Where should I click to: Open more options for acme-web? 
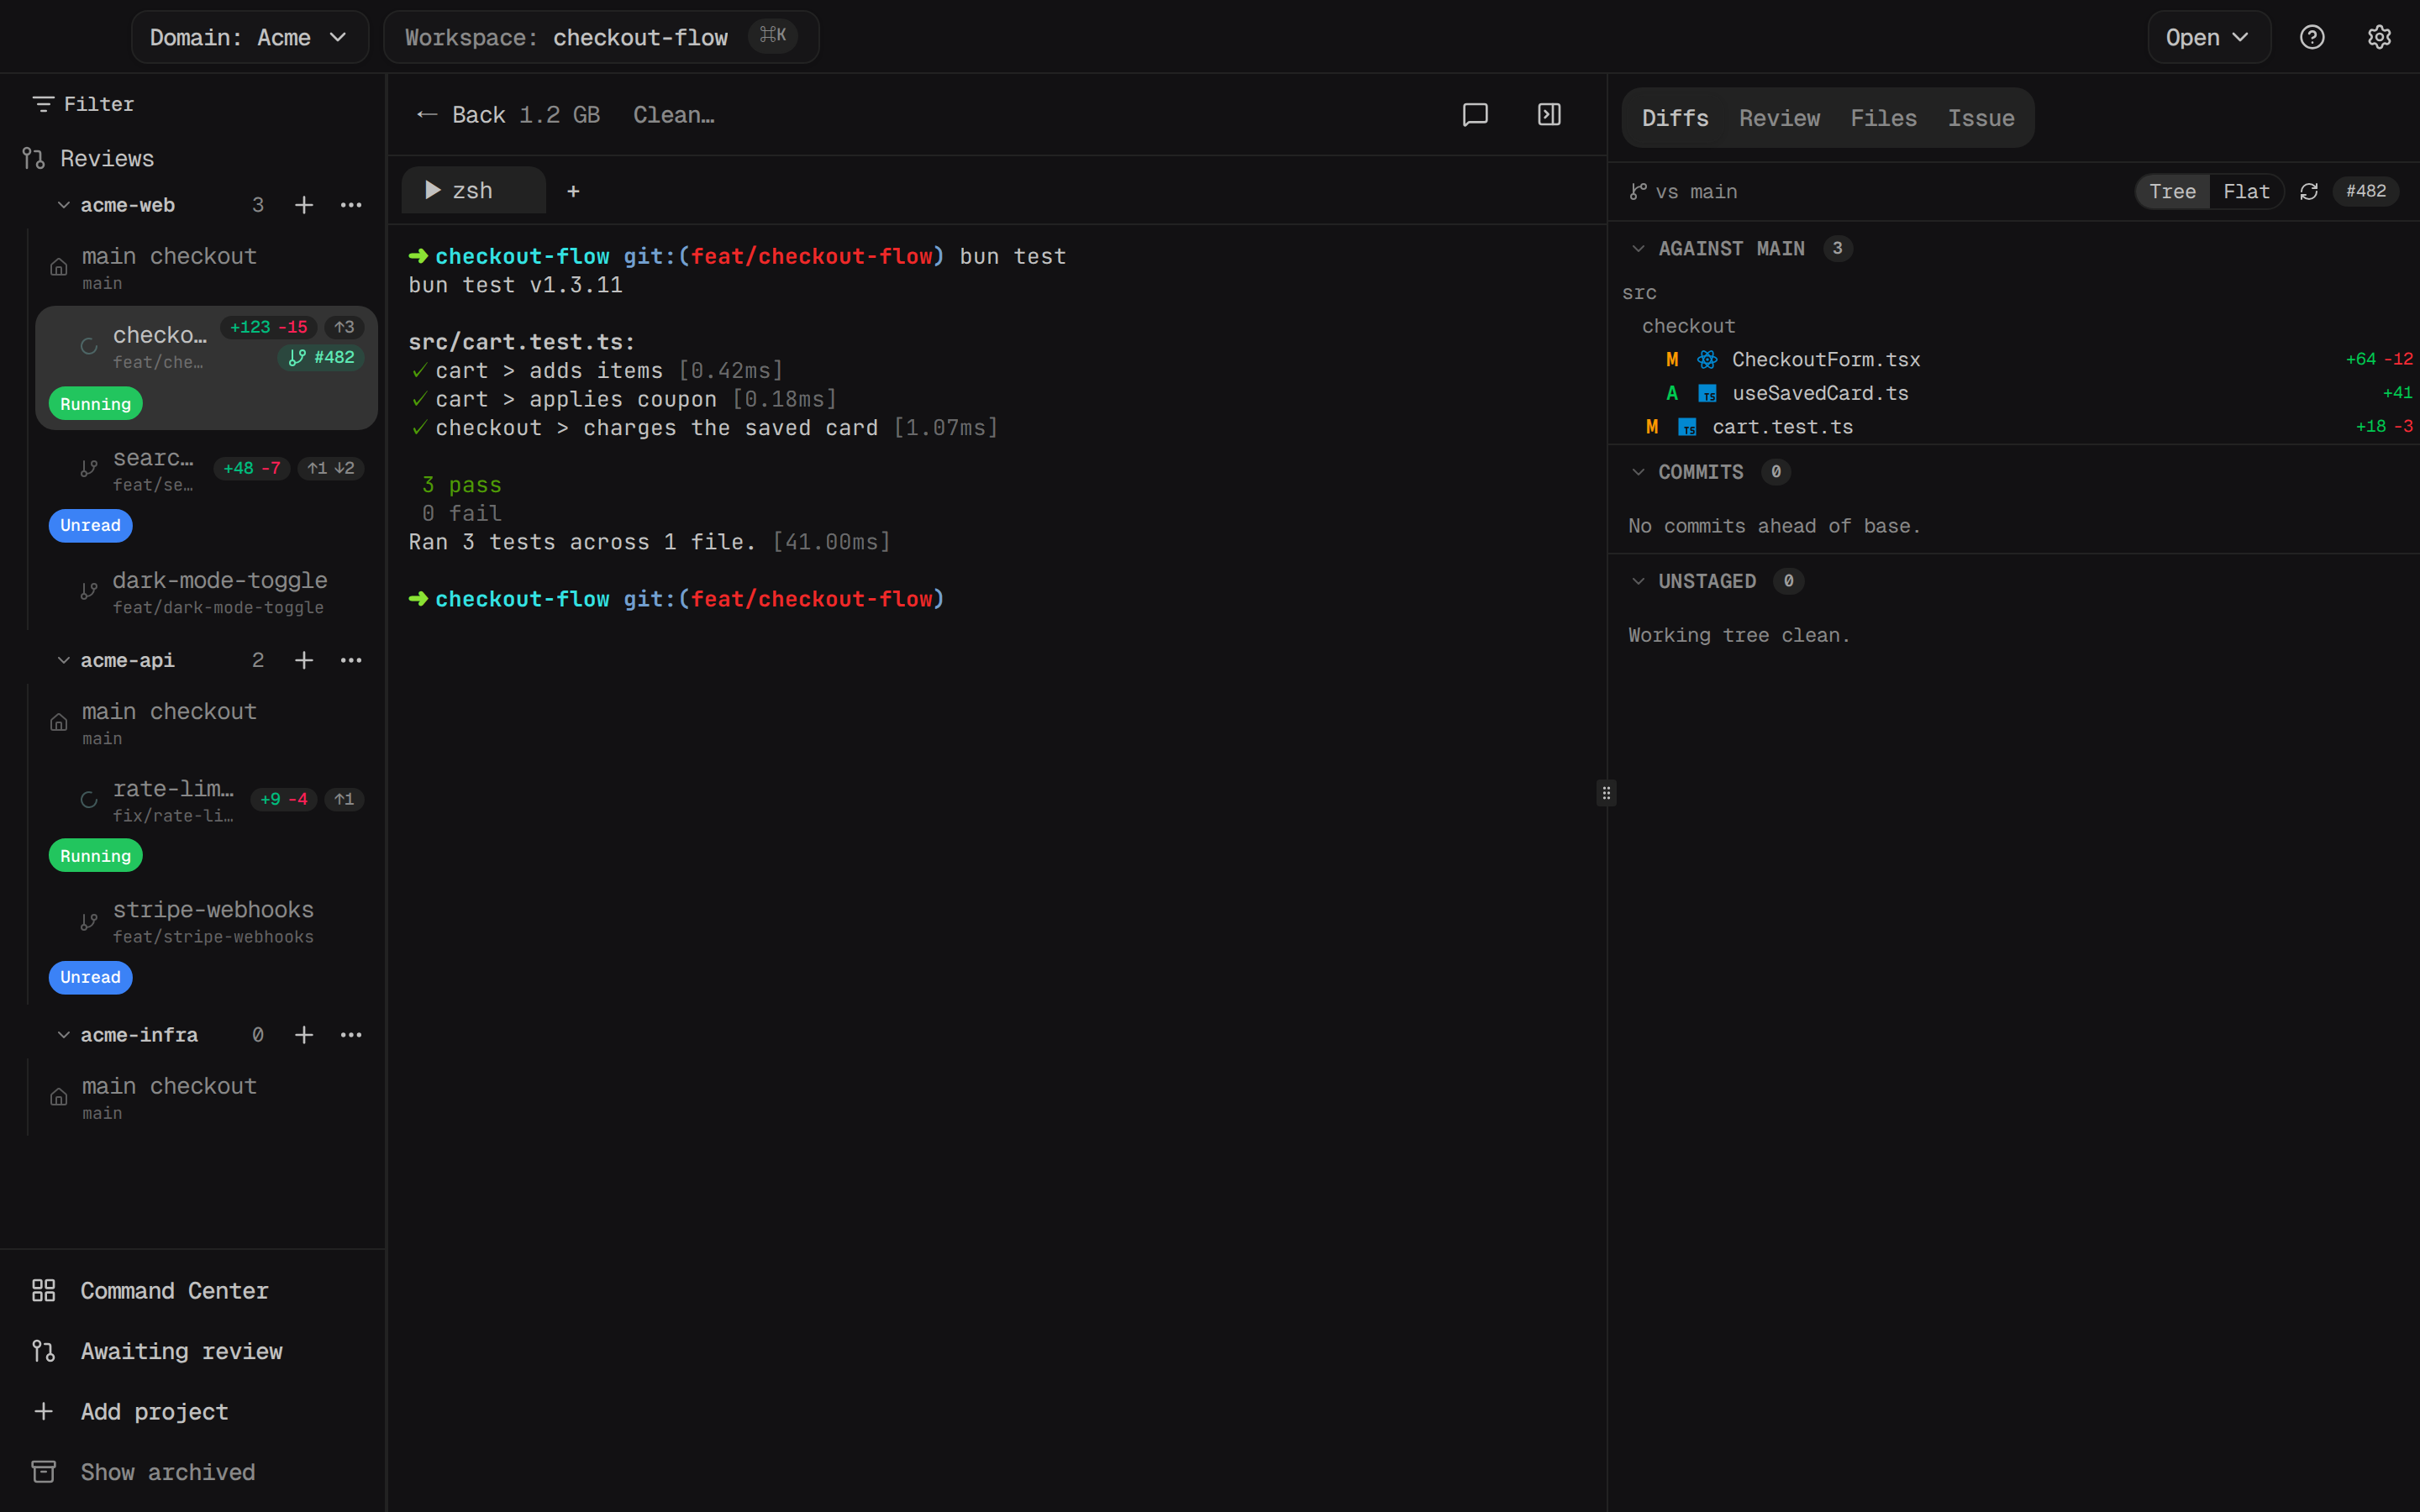(351, 205)
